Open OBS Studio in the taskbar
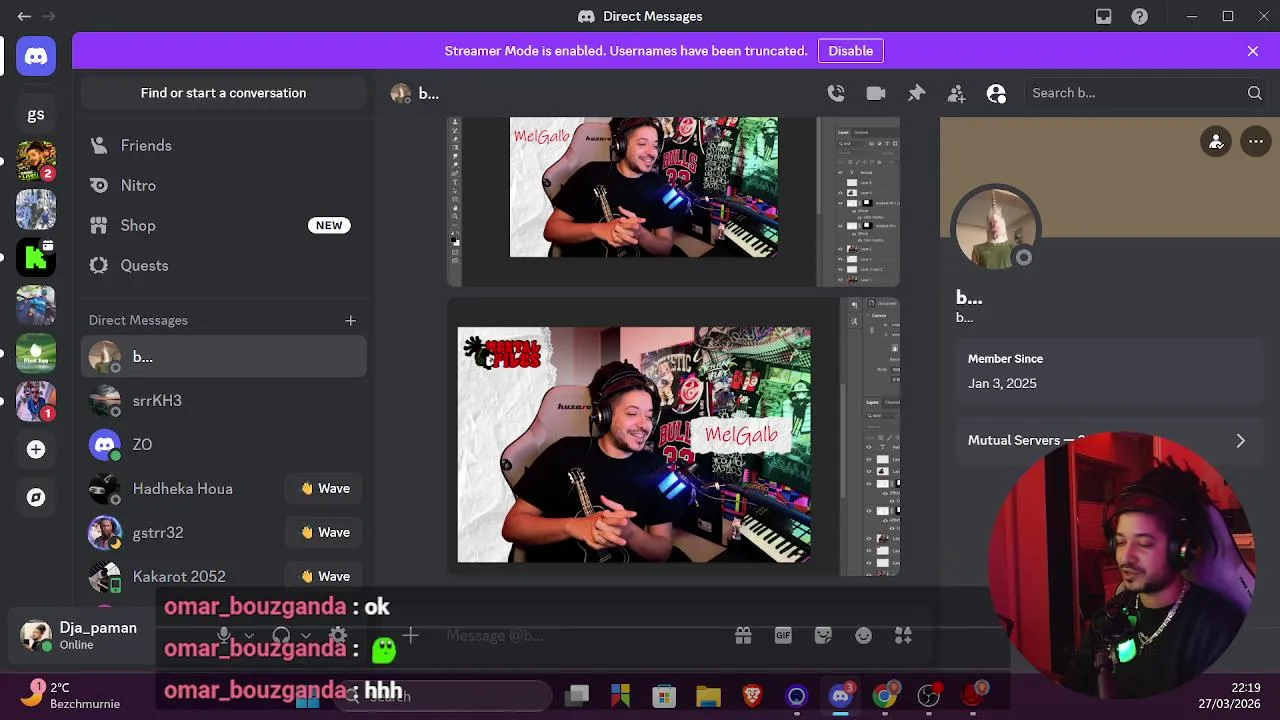This screenshot has height=720, width=1280. (x=928, y=696)
